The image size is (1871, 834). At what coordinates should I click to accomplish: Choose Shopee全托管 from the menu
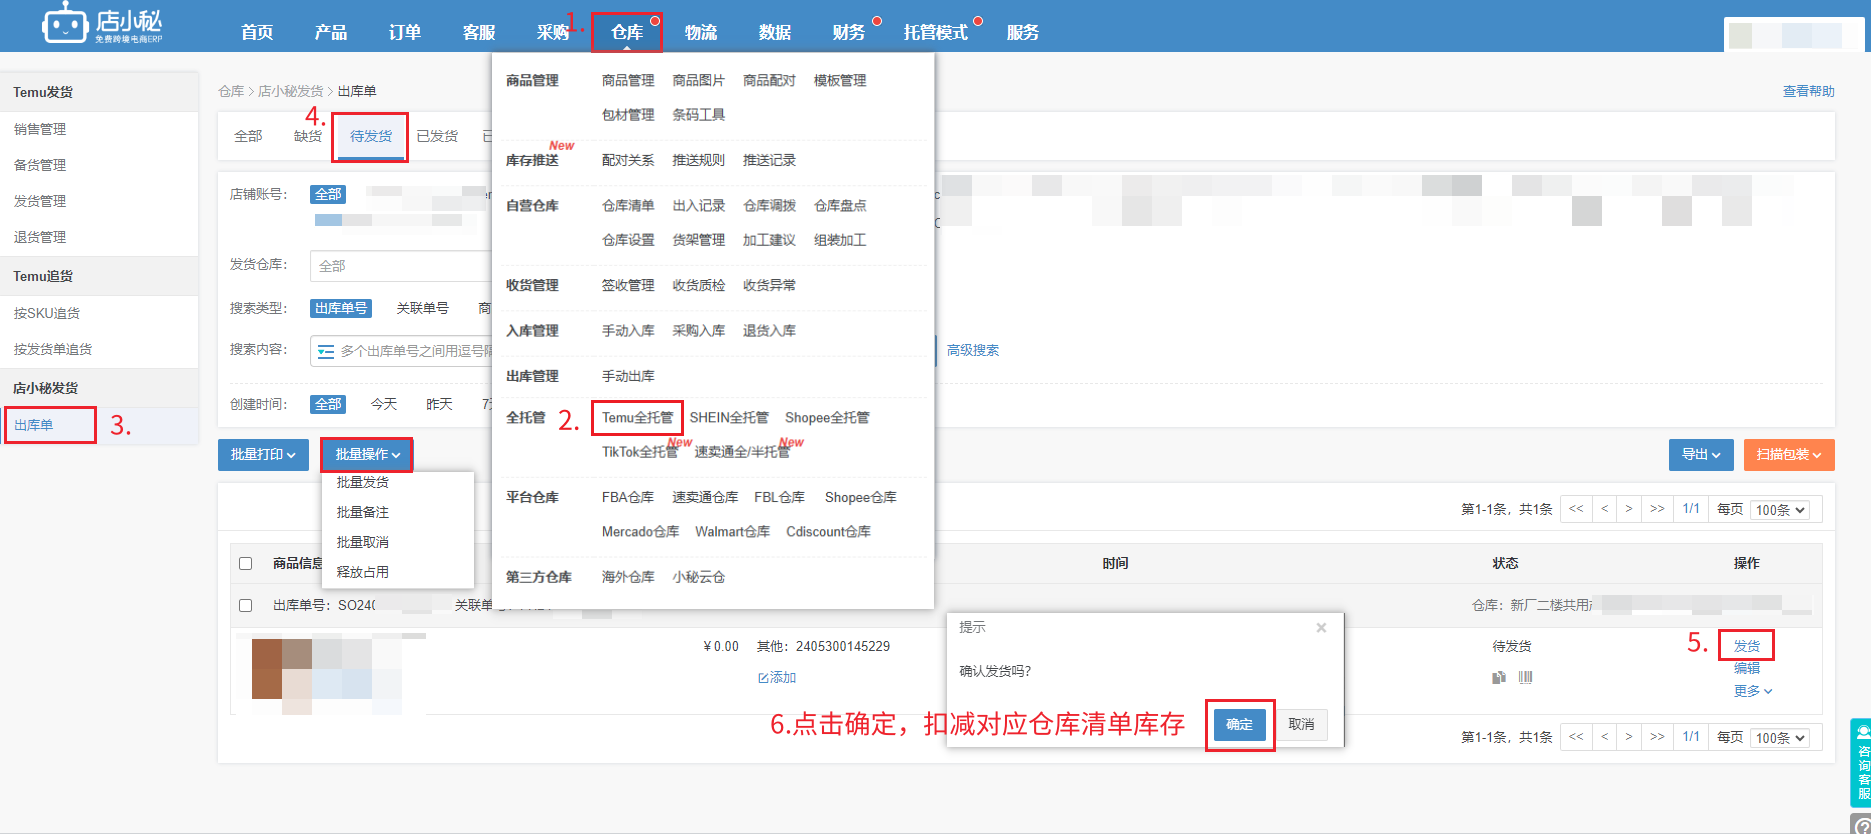click(827, 417)
